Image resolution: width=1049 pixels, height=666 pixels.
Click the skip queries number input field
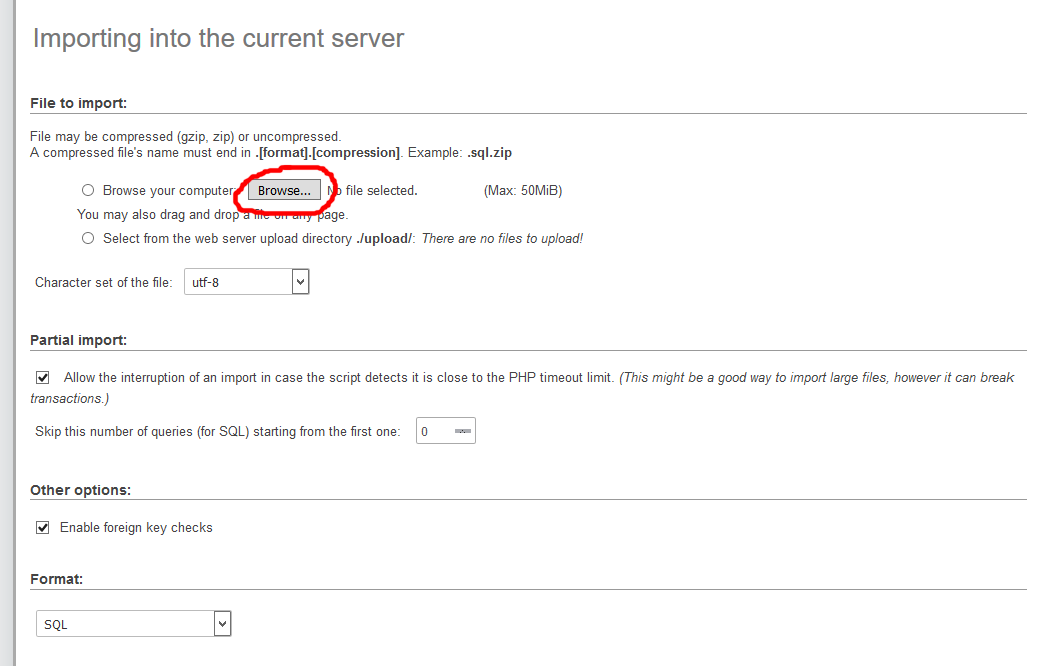[435, 431]
